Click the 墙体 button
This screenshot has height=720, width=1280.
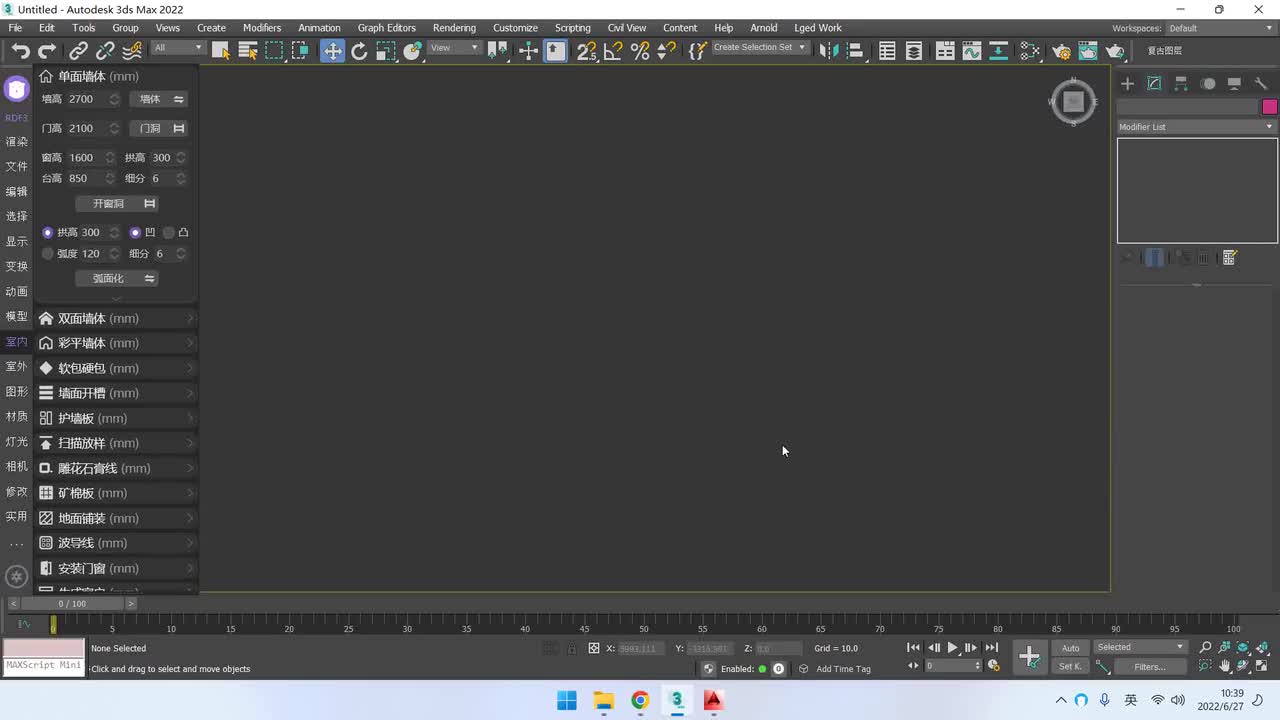click(158, 99)
